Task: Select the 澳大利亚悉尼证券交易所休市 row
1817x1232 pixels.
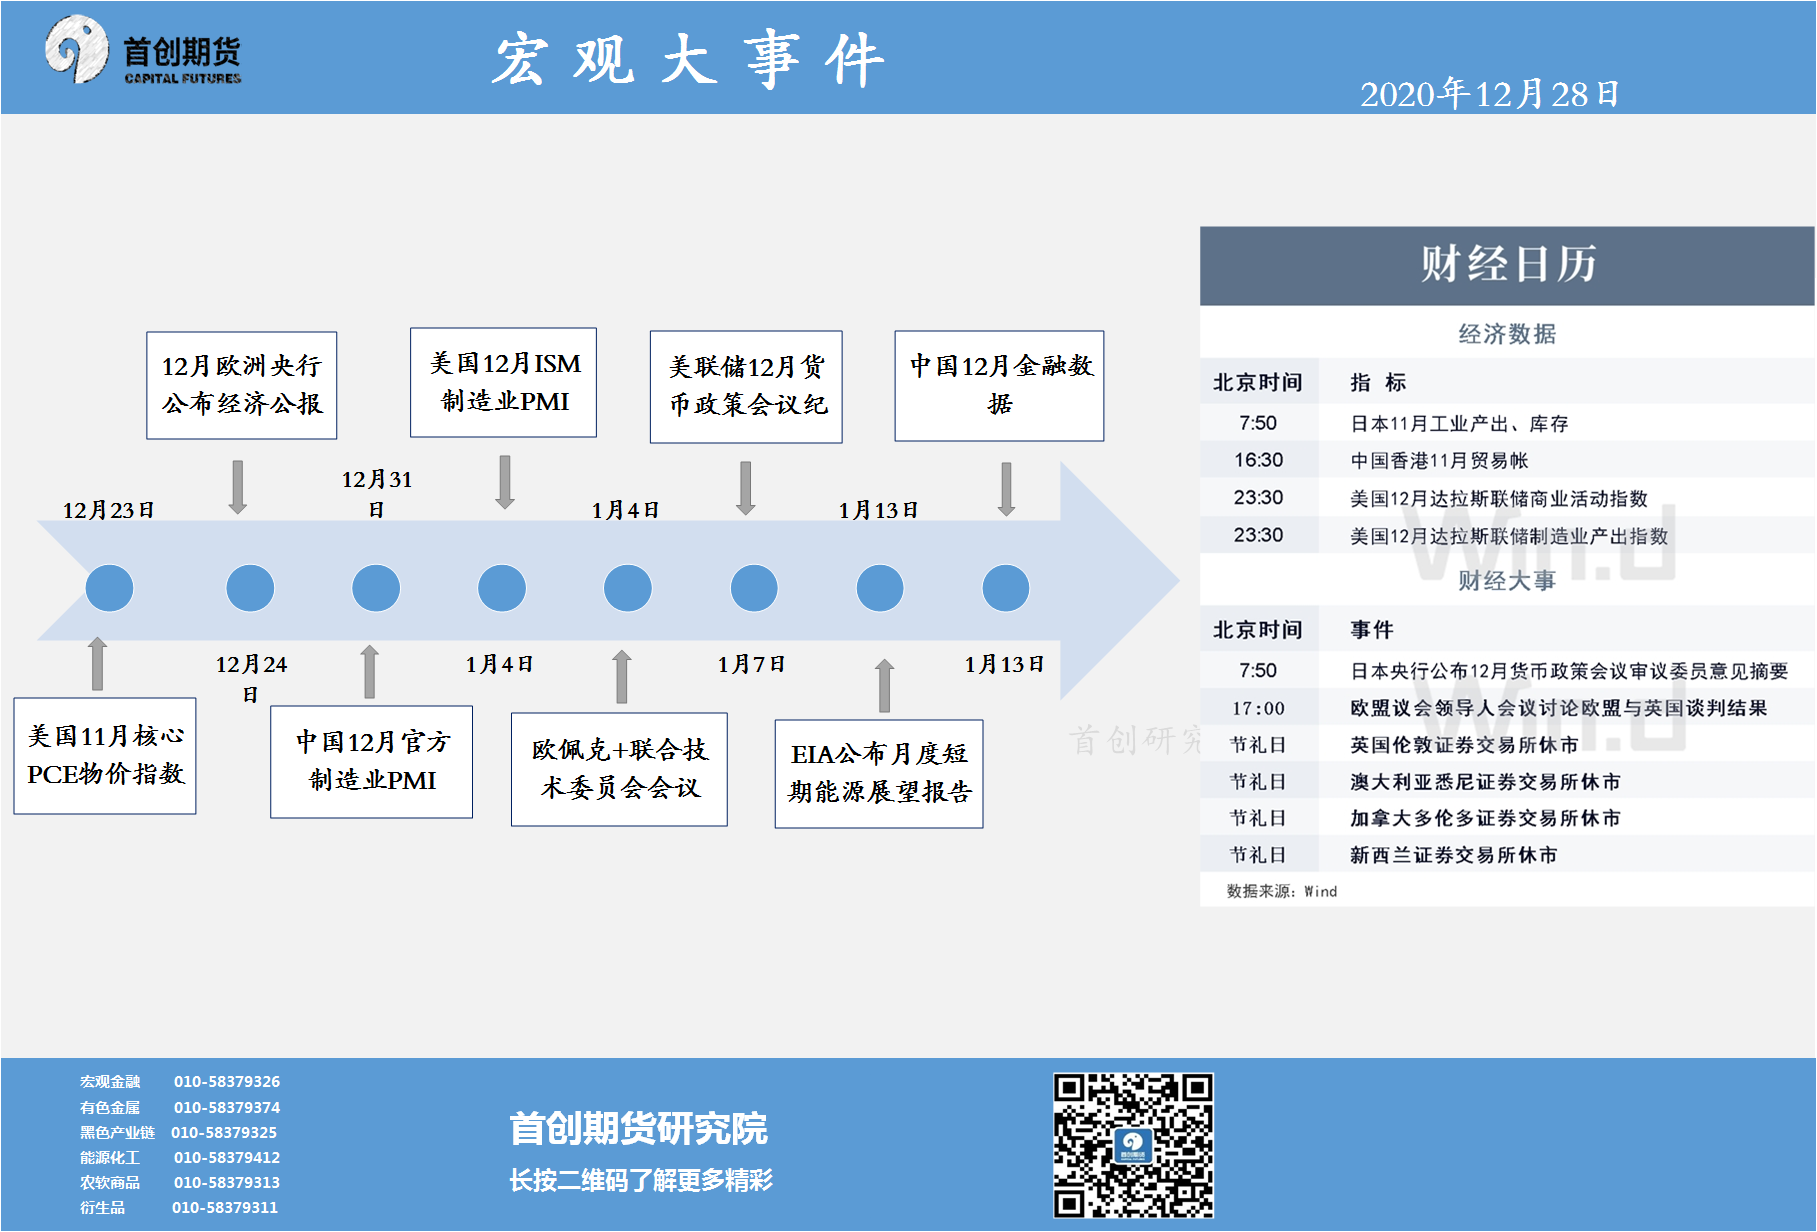Action: coord(1507,782)
